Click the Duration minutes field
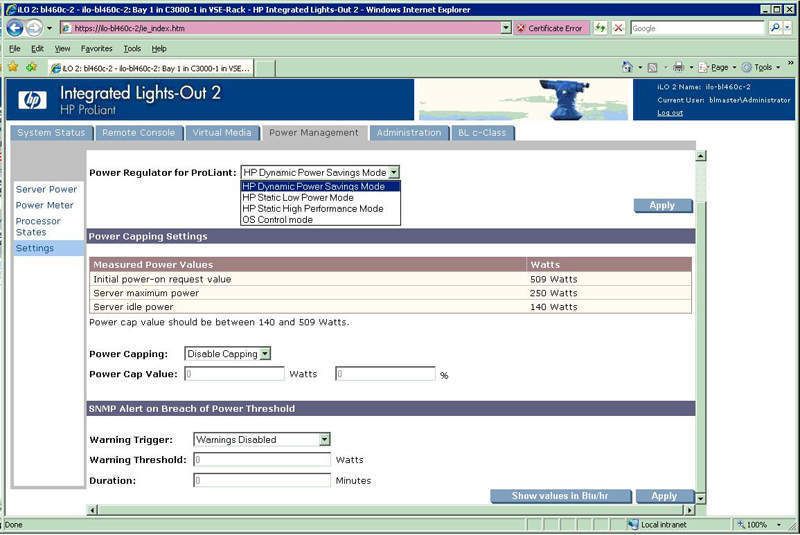Viewport: 800px width, 535px height. point(262,480)
